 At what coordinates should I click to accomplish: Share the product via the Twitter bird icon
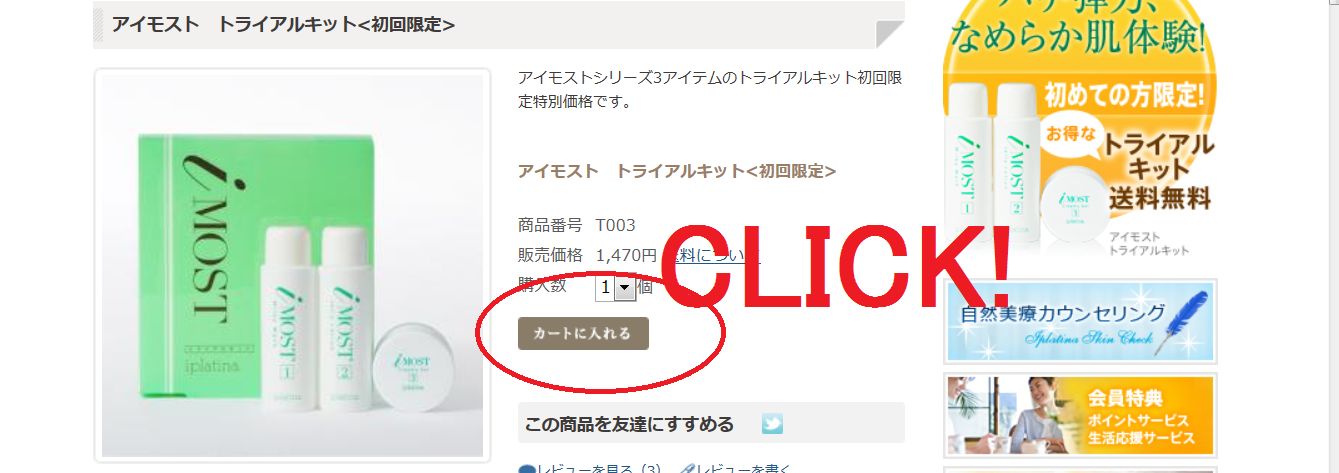click(x=772, y=424)
